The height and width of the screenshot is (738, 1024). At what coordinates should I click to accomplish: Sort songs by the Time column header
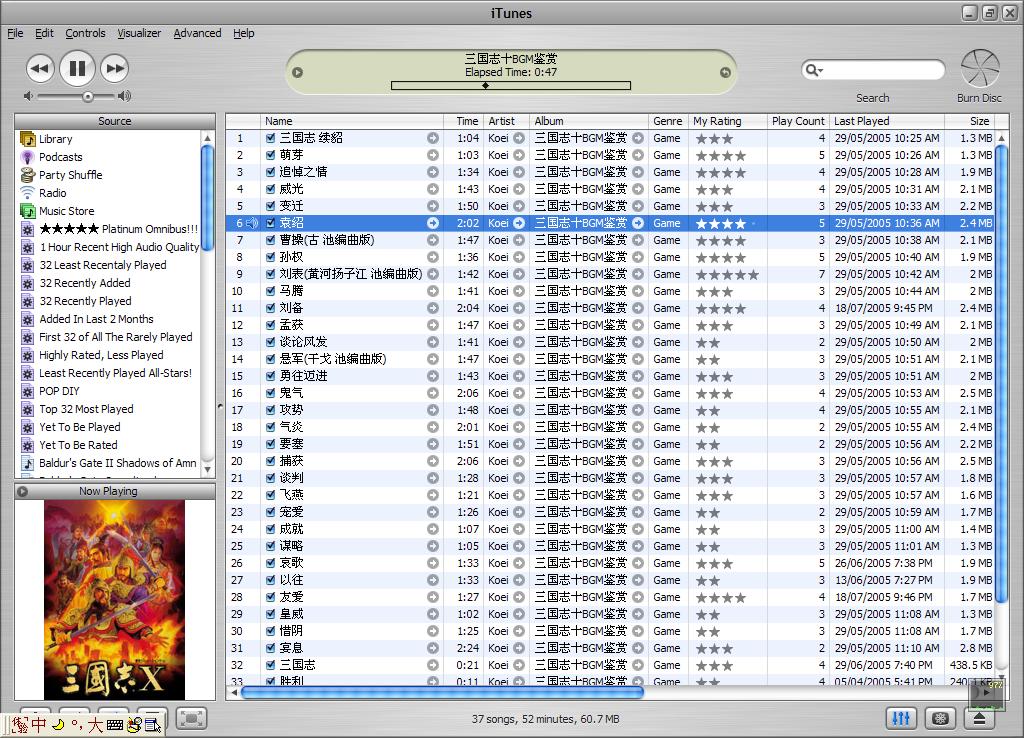pyautogui.click(x=464, y=121)
